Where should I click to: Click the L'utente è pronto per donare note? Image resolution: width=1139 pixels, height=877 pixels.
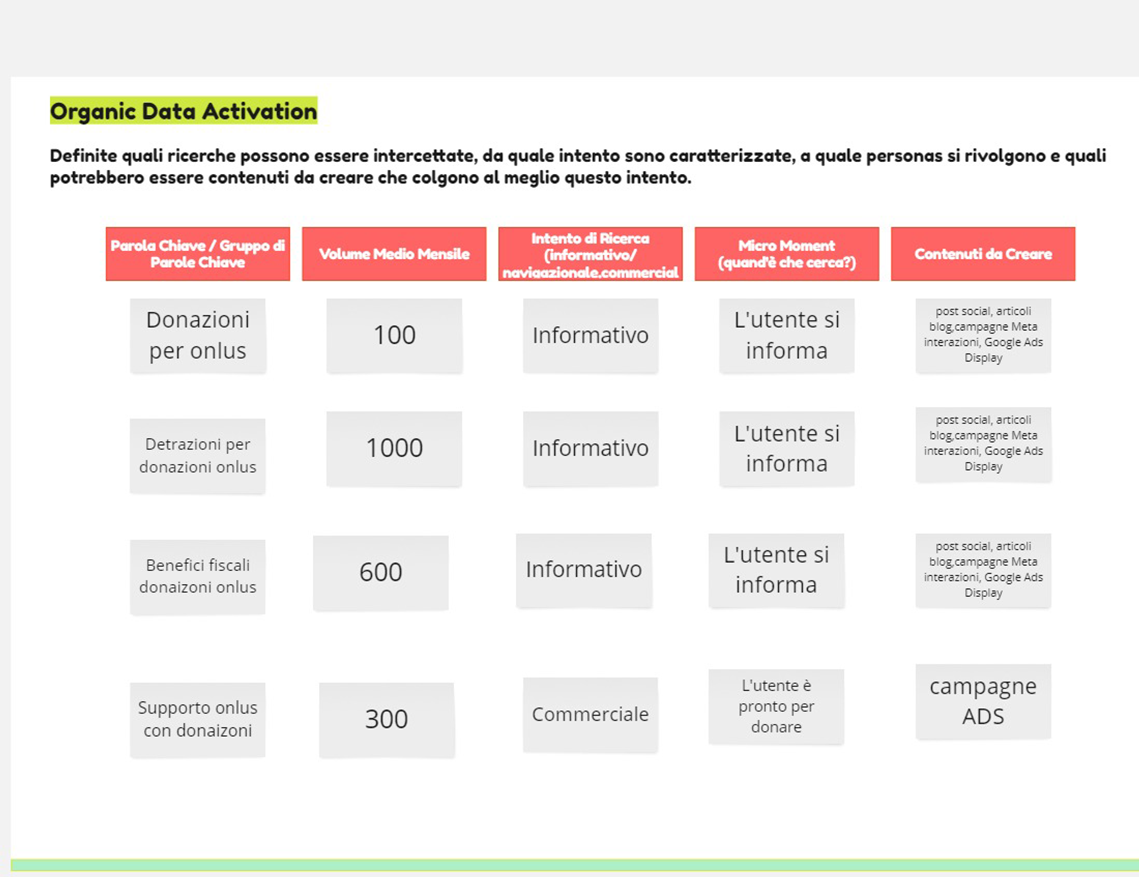click(776, 706)
